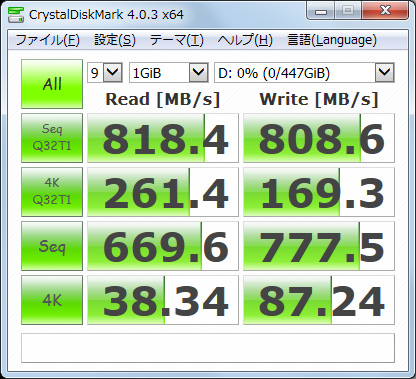Open the ヘルプ(H) help menu
Screen dimensions: 416x379
pos(245,40)
